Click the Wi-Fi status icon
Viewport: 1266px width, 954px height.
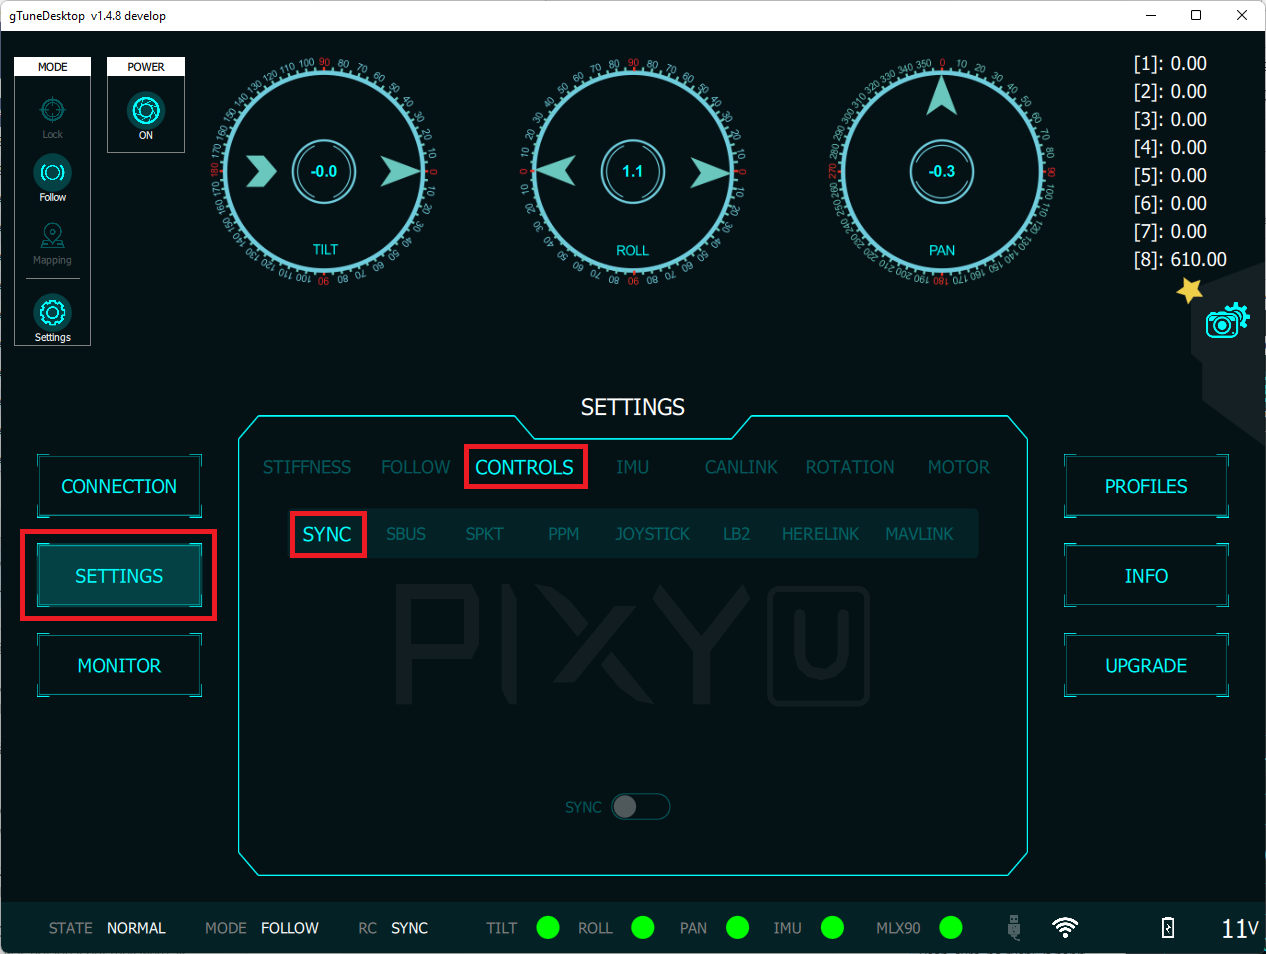tap(1065, 928)
